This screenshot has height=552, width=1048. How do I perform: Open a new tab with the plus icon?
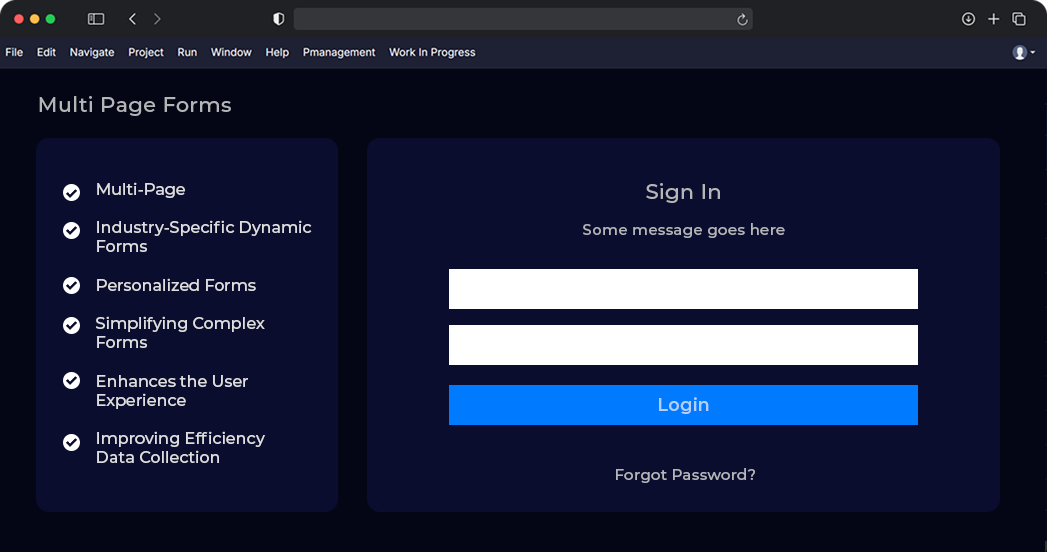pos(993,19)
